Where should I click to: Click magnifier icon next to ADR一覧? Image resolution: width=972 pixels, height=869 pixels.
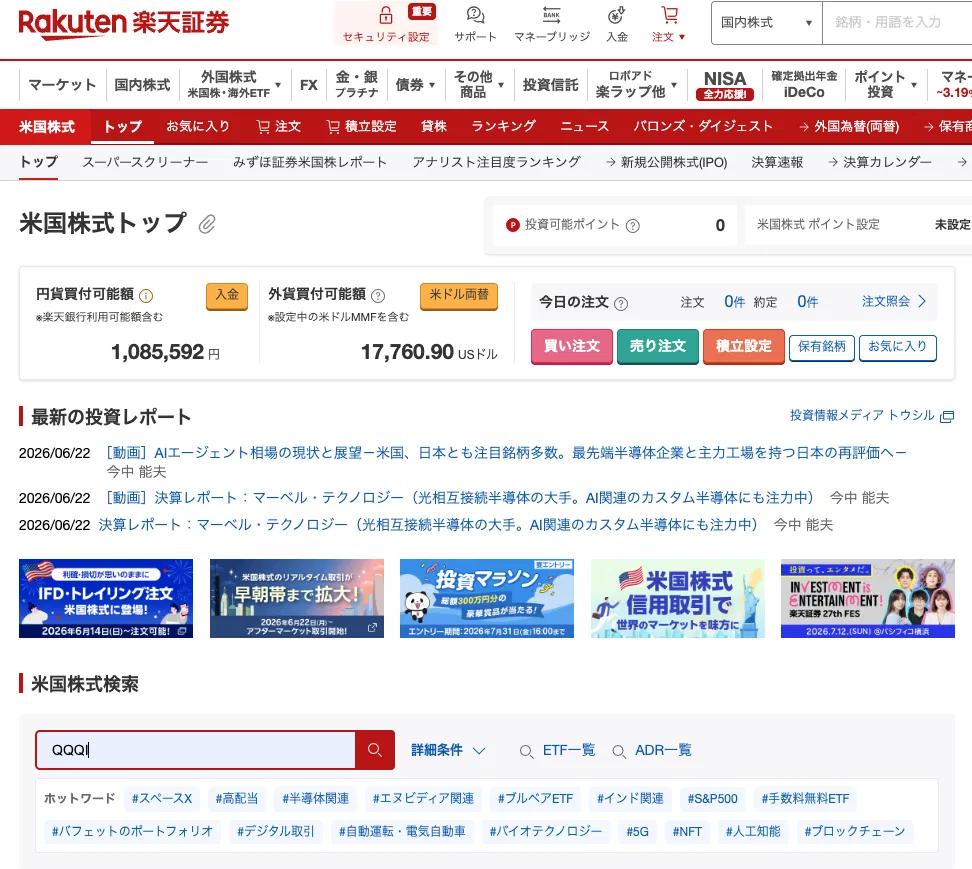point(619,752)
